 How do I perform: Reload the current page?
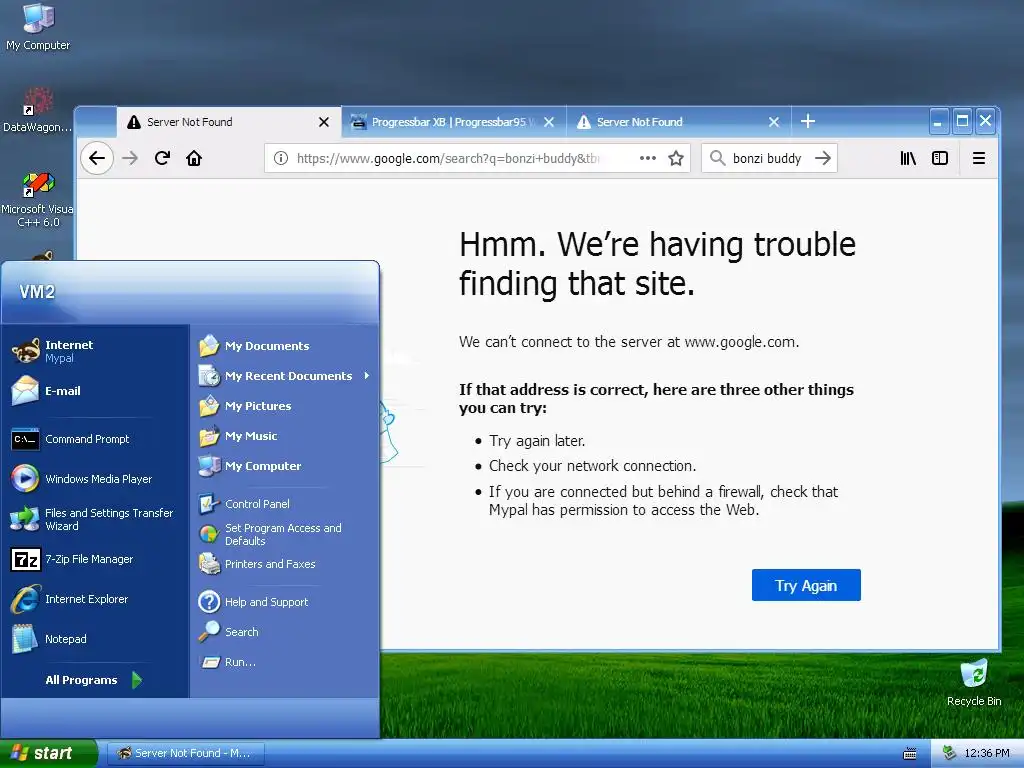pyautogui.click(x=162, y=158)
